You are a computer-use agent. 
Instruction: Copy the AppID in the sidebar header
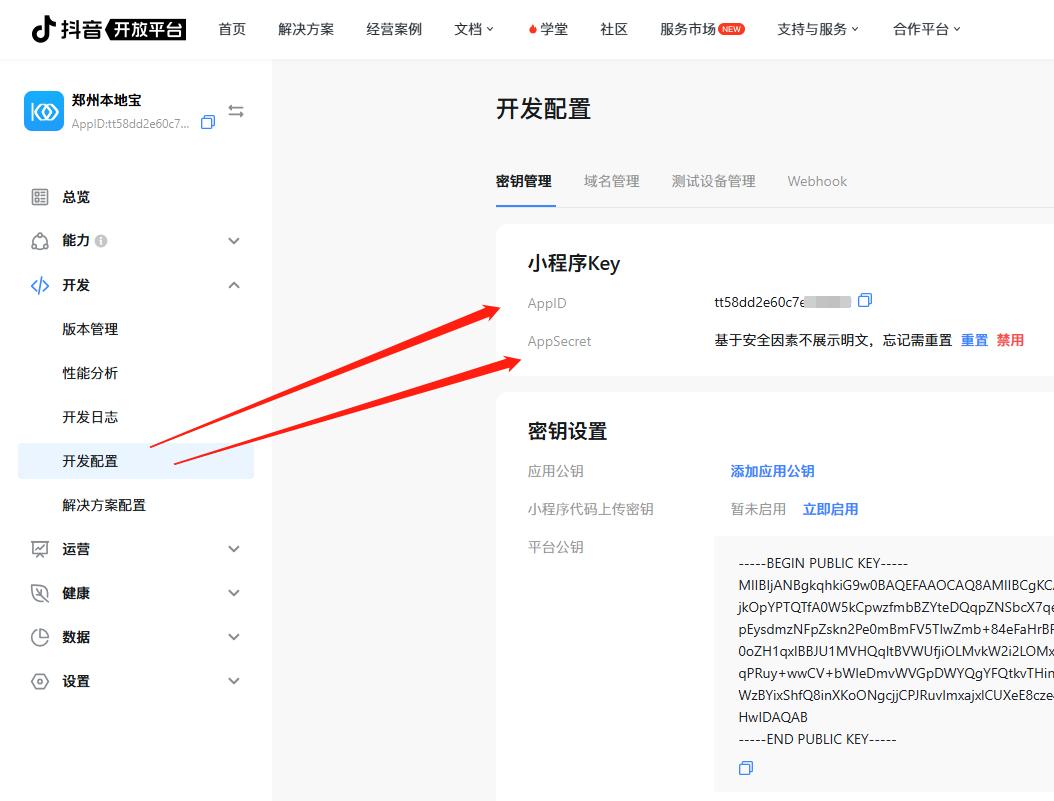(x=208, y=123)
